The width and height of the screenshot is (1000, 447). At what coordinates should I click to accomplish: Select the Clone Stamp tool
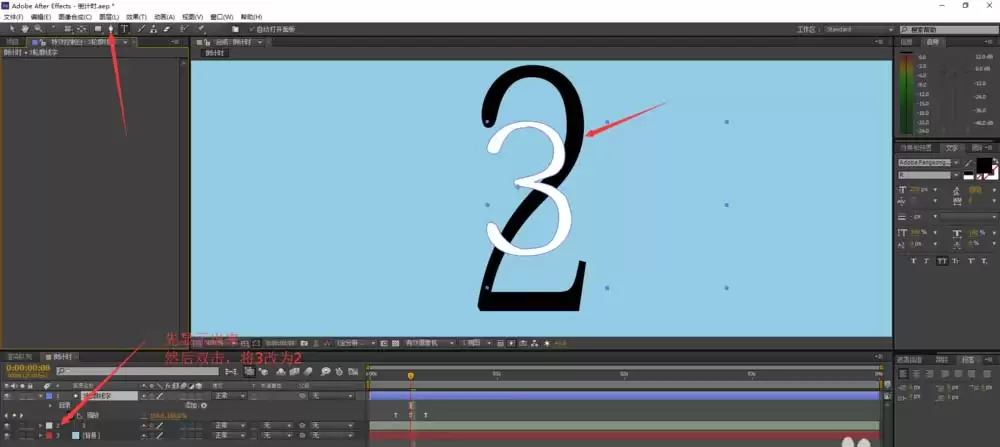pyautogui.click(x=154, y=29)
